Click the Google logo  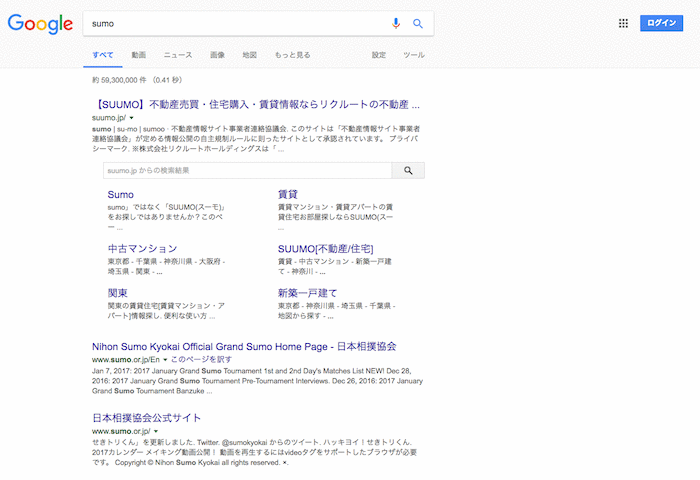click(x=40, y=23)
